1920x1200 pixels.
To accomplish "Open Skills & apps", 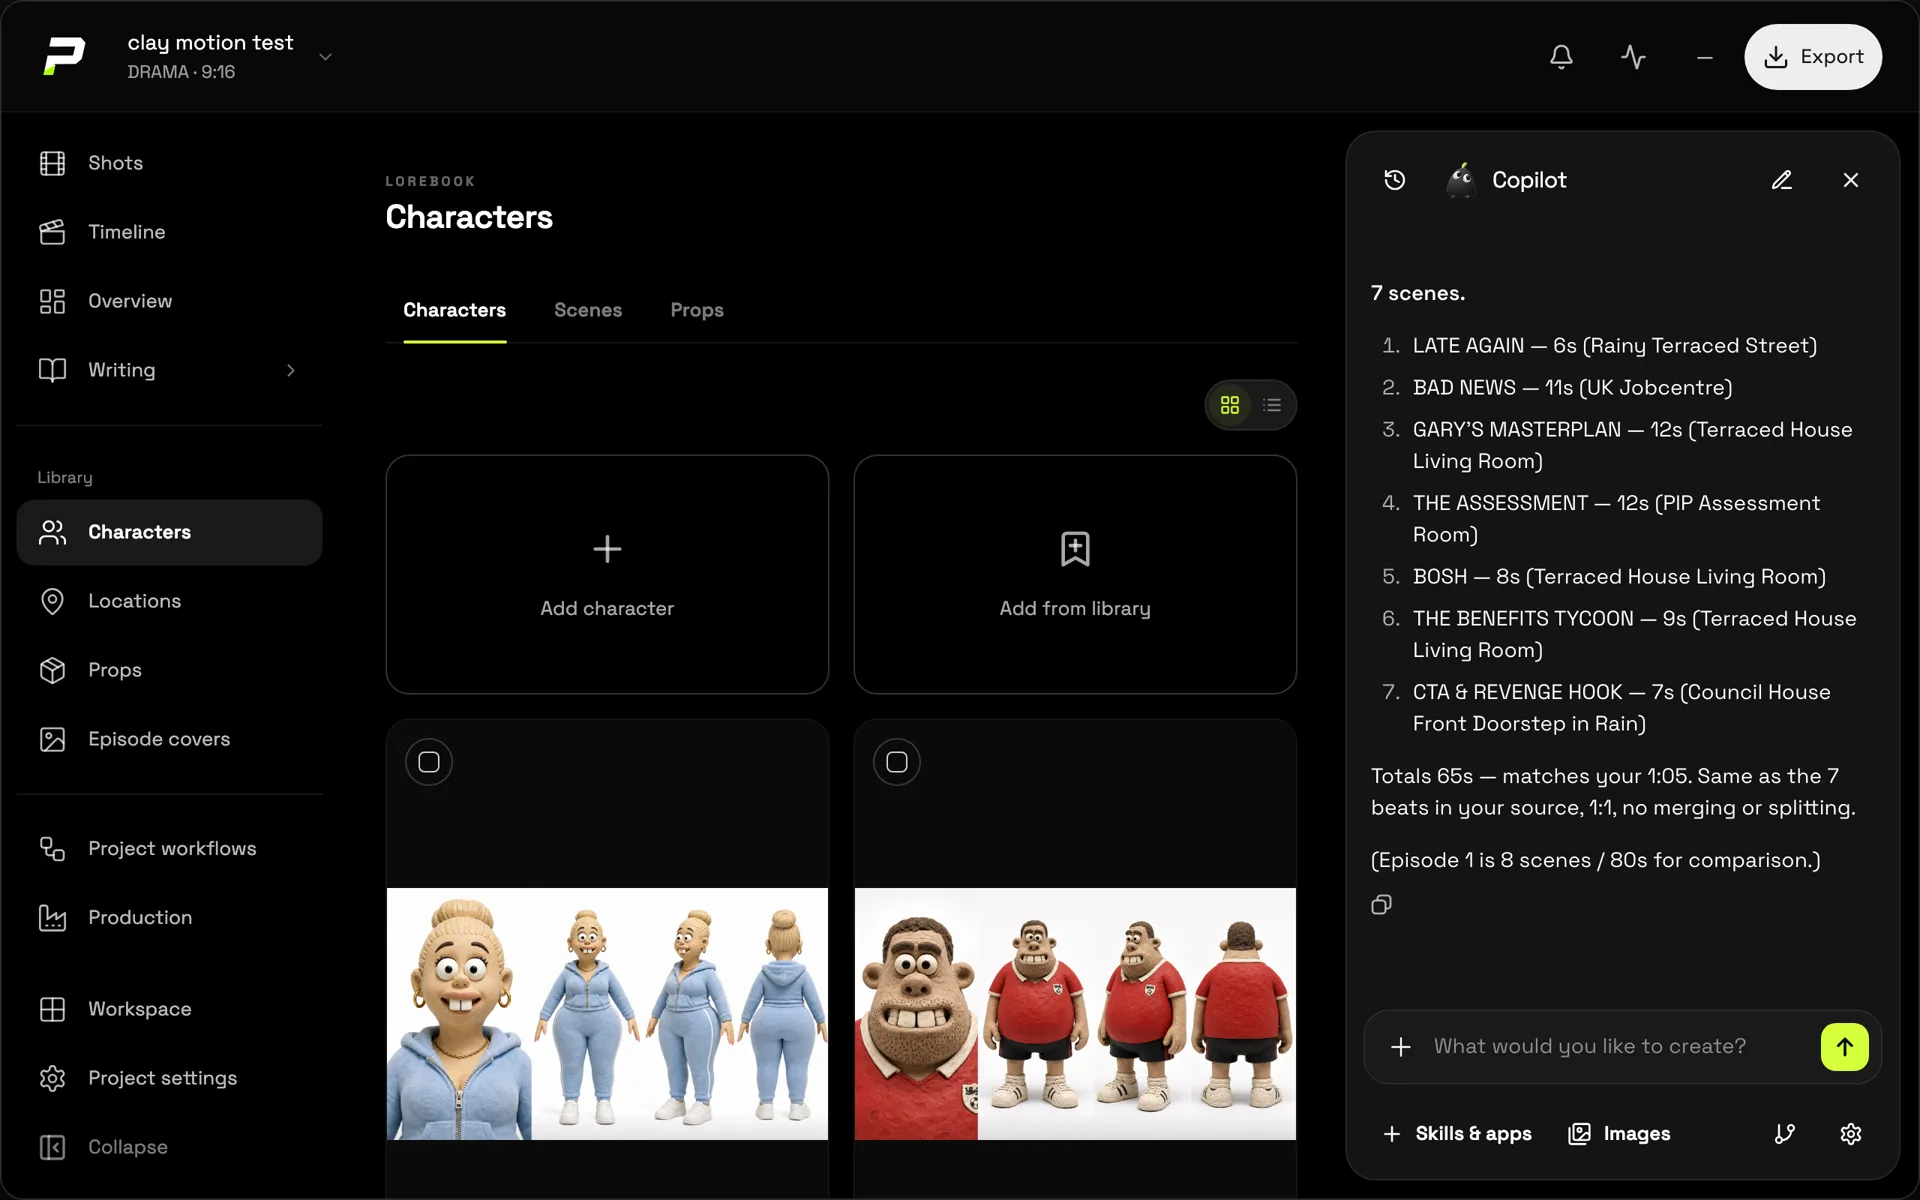I will 1457,1134.
